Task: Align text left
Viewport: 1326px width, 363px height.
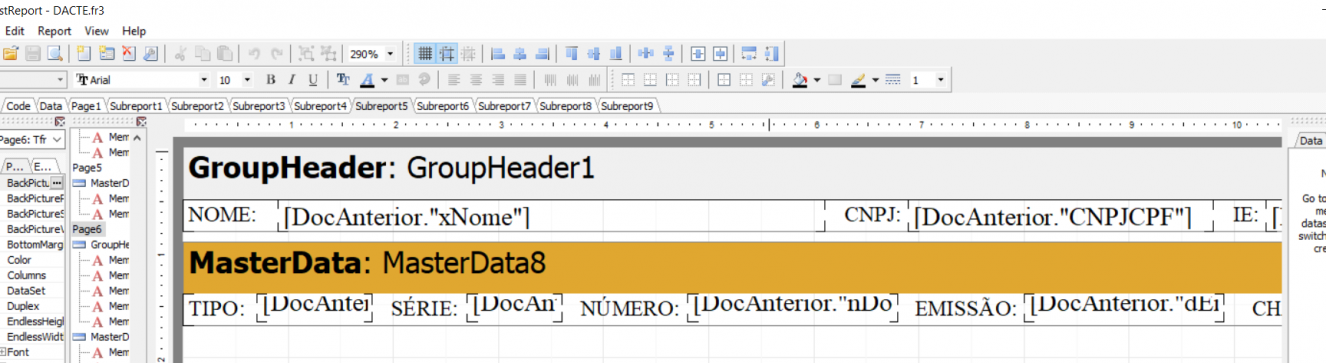Action: coord(453,80)
